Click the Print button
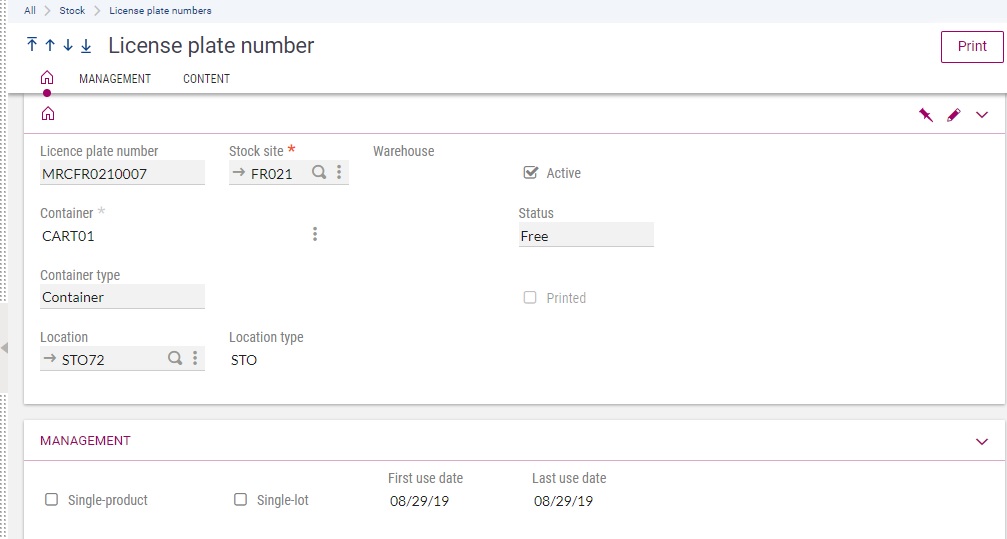1007x539 pixels. (x=972, y=46)
